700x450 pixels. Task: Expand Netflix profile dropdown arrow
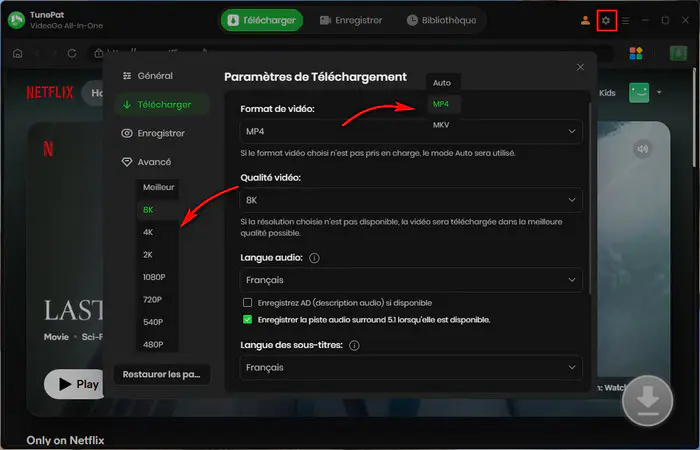coord(659,92)
